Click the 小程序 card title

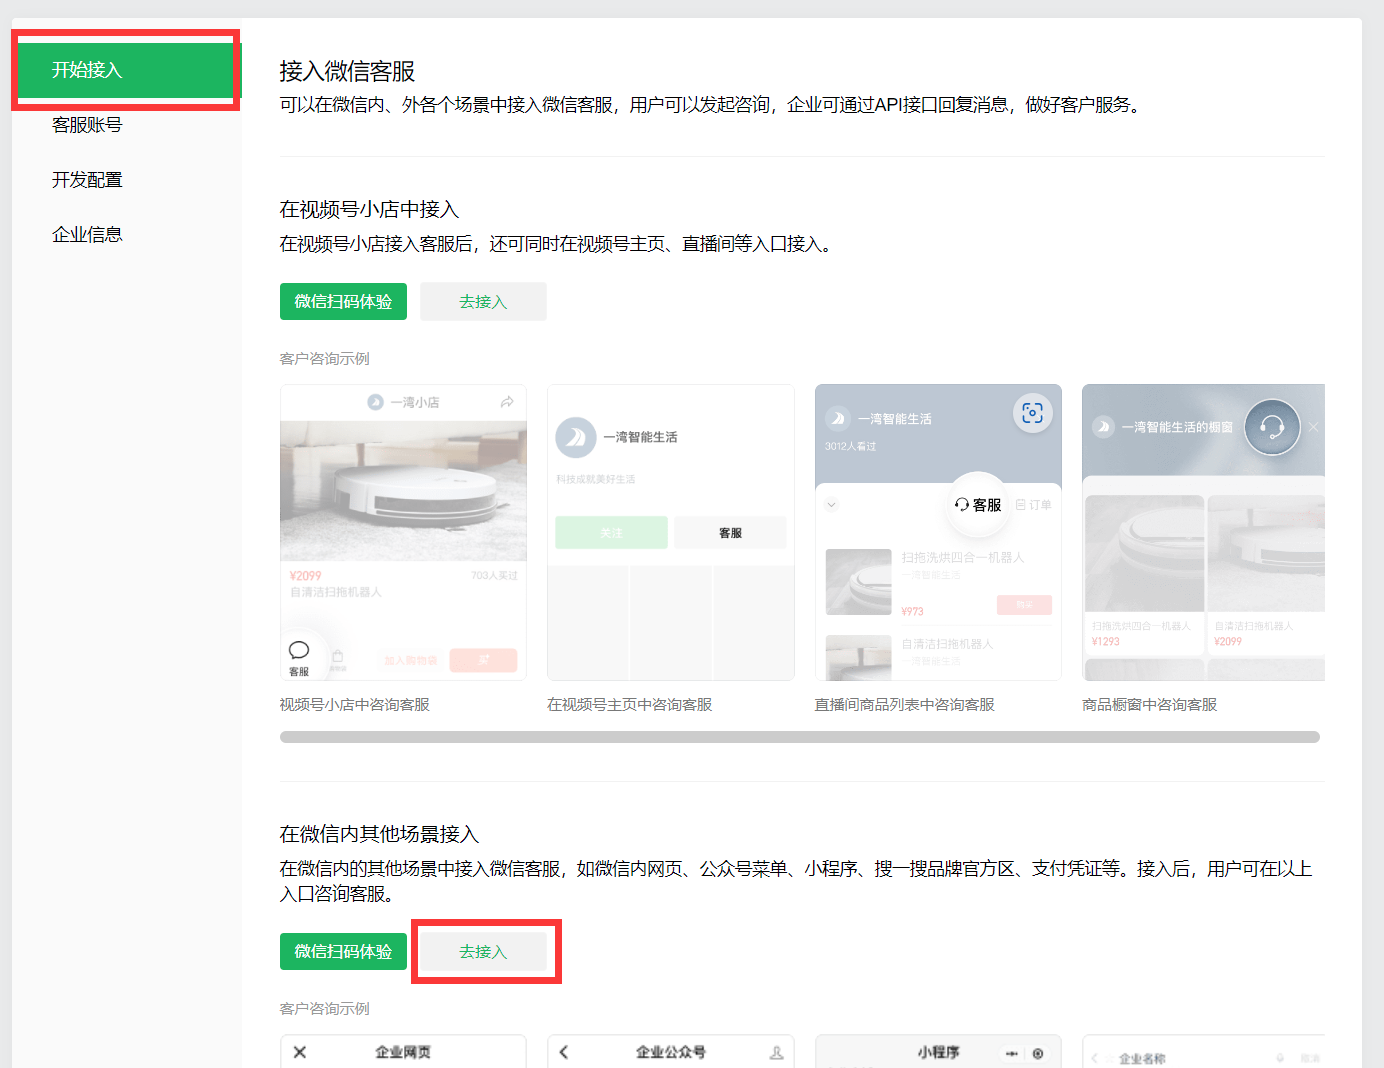point(939,1052)
